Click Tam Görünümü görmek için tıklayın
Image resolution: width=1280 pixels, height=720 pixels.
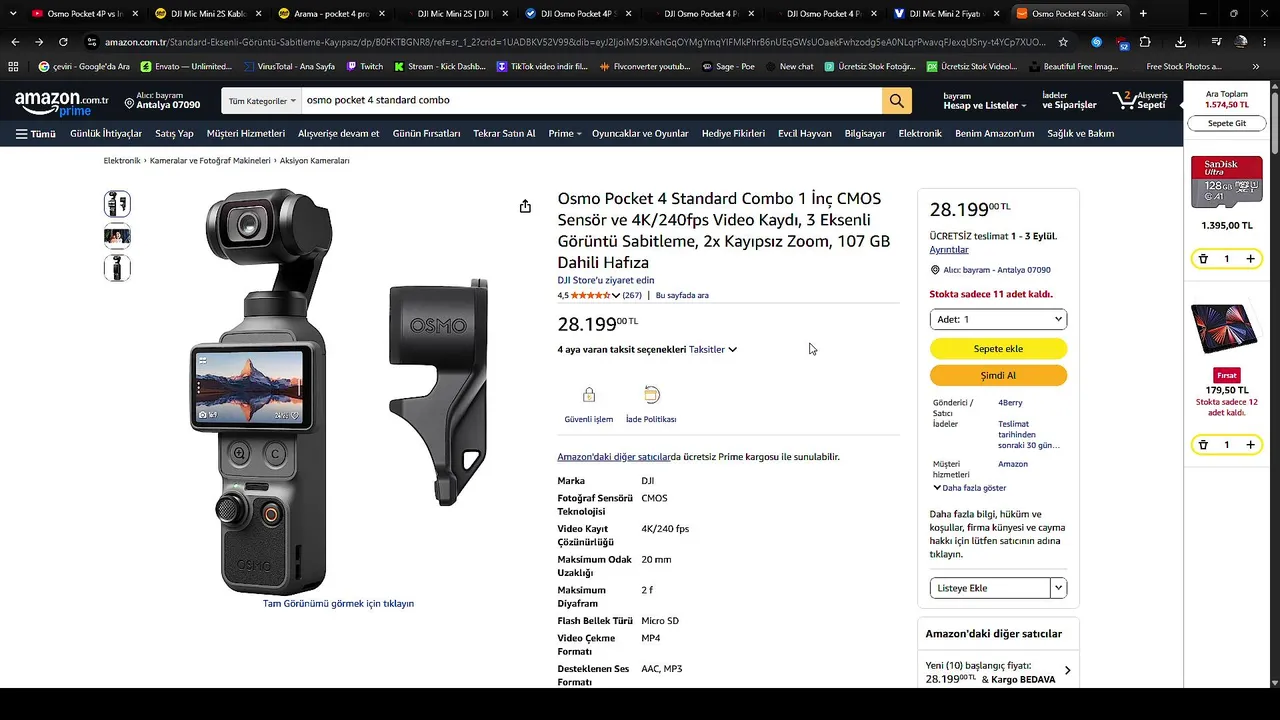pyautogui.click(x=338, y=604)
